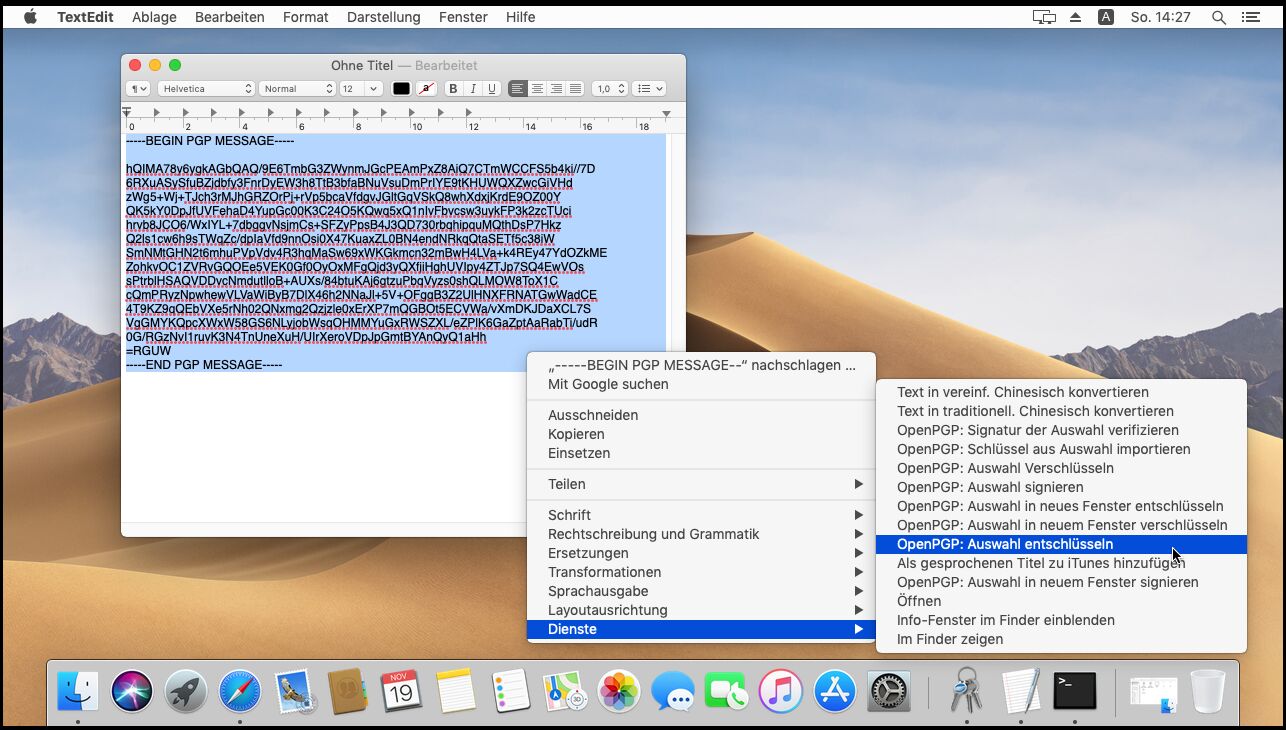This screenshot has height=730, width=1286.
Task: Open the Format menu in menu bar
Action: (305, 17)
